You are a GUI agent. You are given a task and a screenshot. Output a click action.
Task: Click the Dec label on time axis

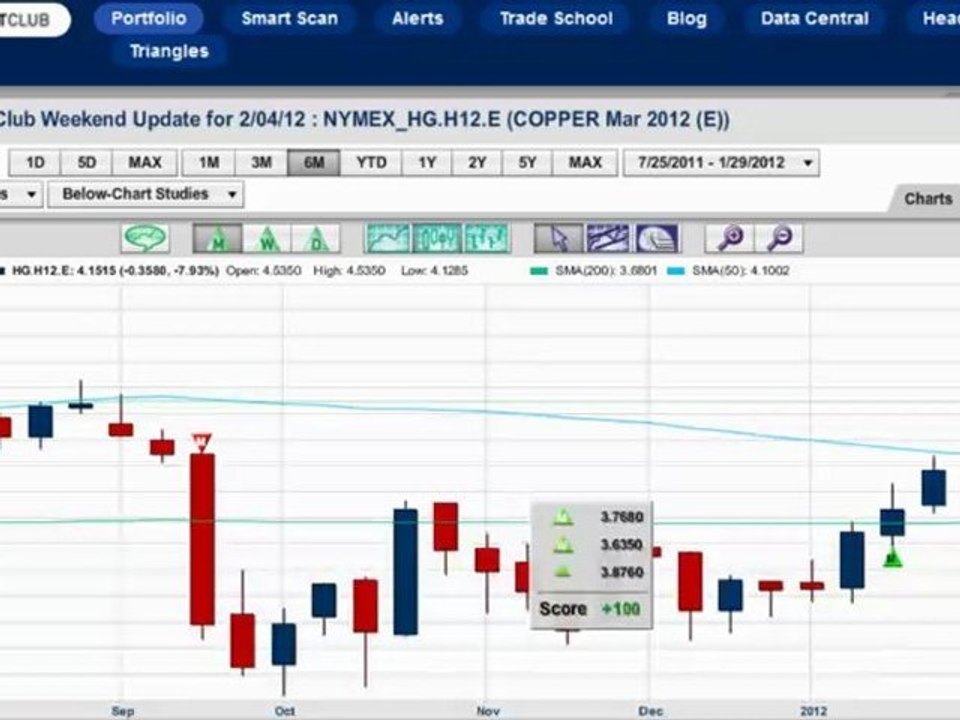tap(650, 711)
